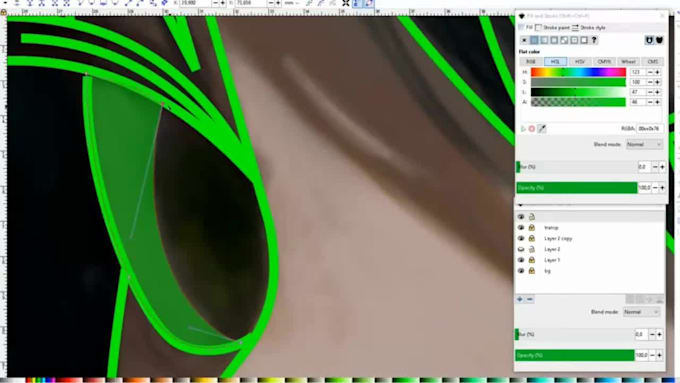Choose the nonzero solid fill rule icon
Viewport: 680px width, 383px height.
[x=659, y=40]
